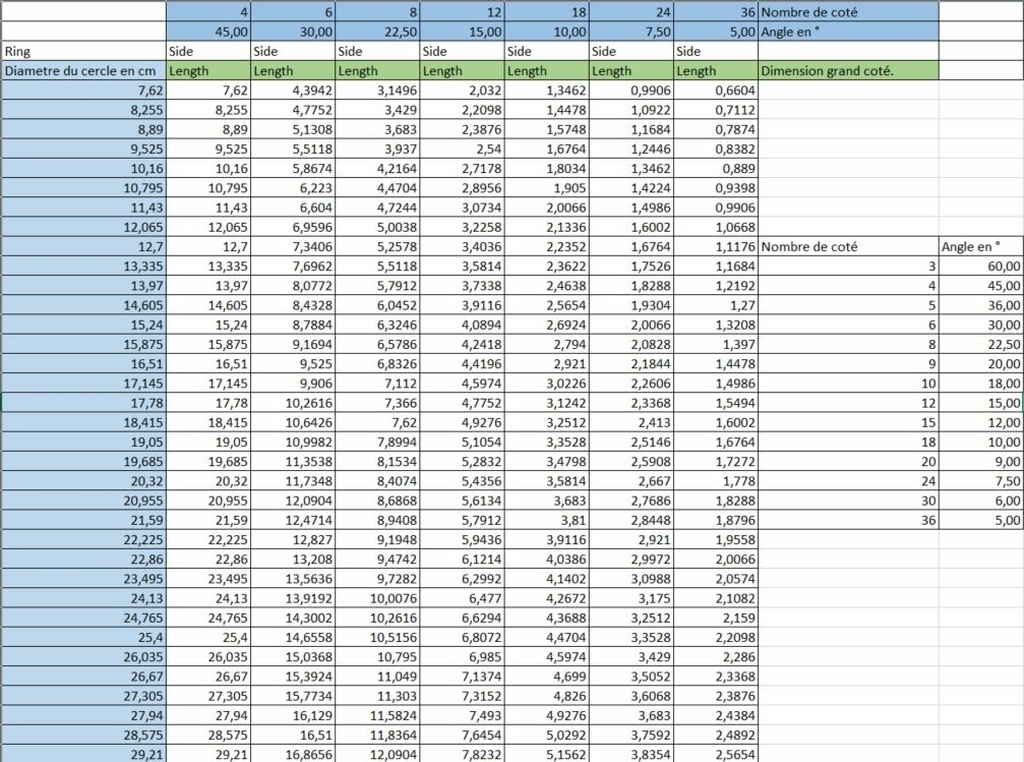
Task: Select the cell with value 0,7874
Action: click(x=716, y=129)
